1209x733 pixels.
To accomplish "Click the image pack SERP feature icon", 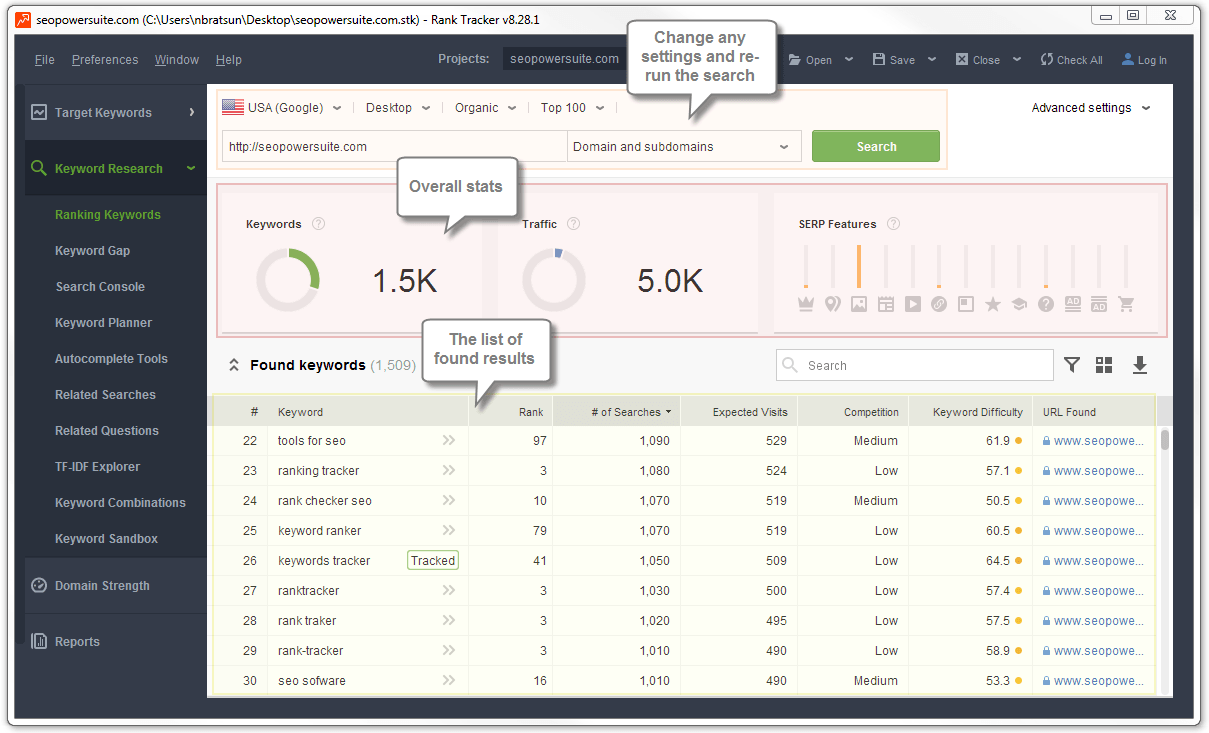I will pos(859,304).
